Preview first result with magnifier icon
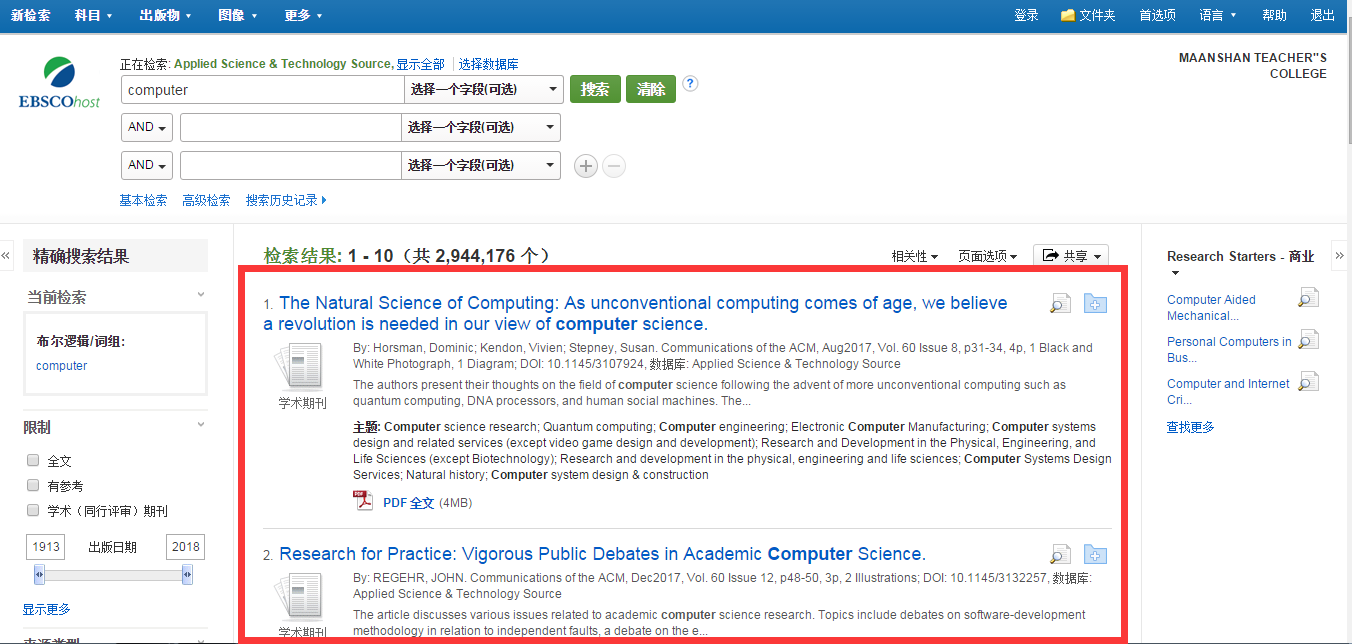 click(1060, 304)
